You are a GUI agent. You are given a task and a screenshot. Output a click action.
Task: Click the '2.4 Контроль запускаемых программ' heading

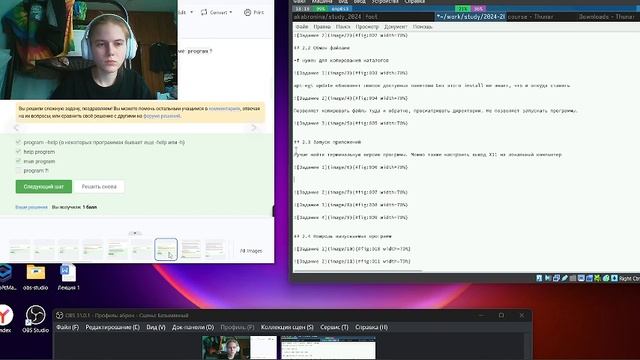tap(342, 236)
